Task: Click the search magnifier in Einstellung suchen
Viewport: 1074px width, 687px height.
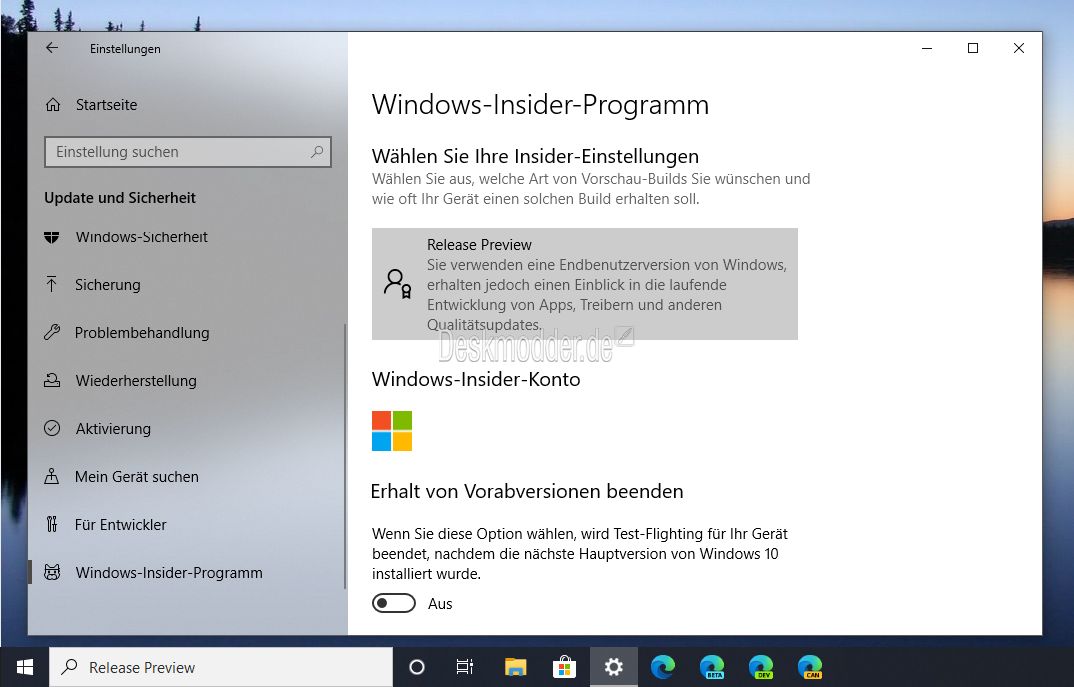Action: tap(316, 151)
